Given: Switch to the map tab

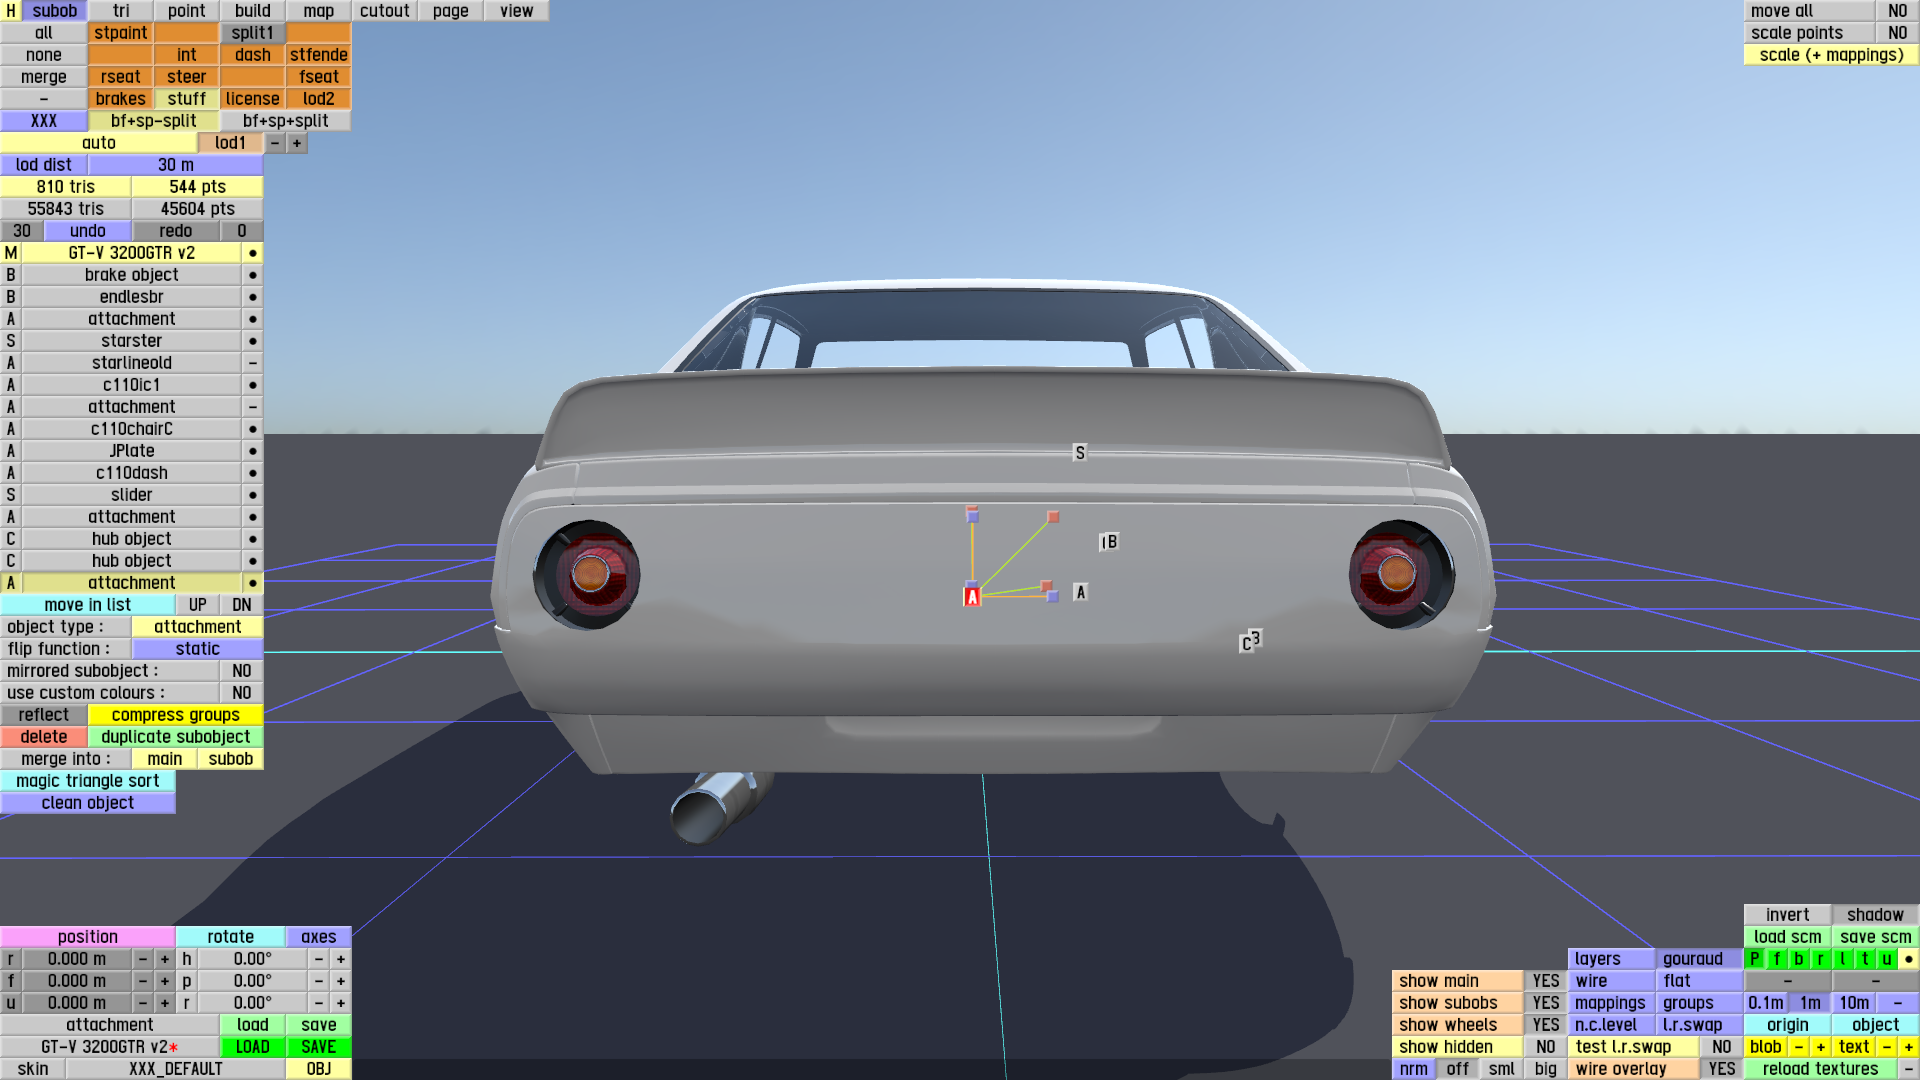Looking at the screenshot, I should coord(318,11).
